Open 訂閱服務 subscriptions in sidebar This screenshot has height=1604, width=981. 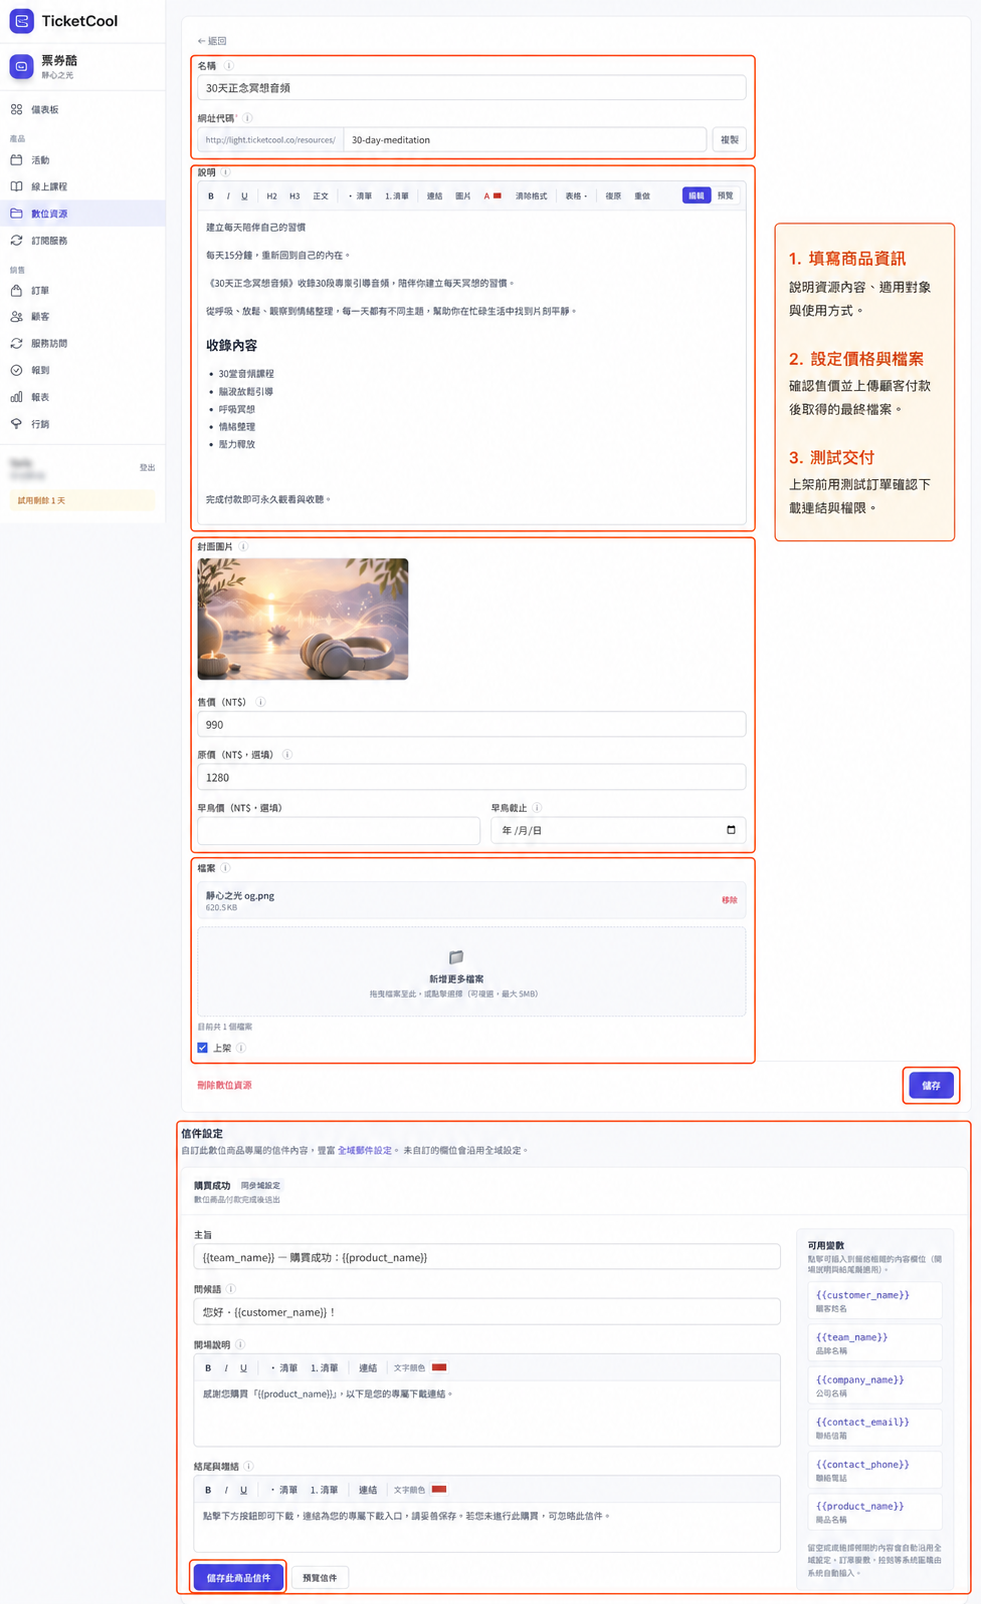49,241
